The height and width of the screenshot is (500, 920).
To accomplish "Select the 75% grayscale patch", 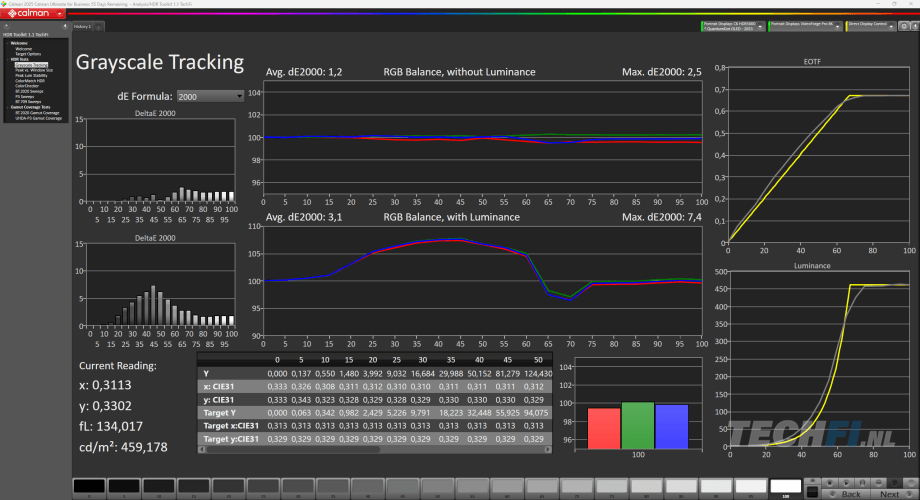I will pyautogui.click(x=611, y=486).
